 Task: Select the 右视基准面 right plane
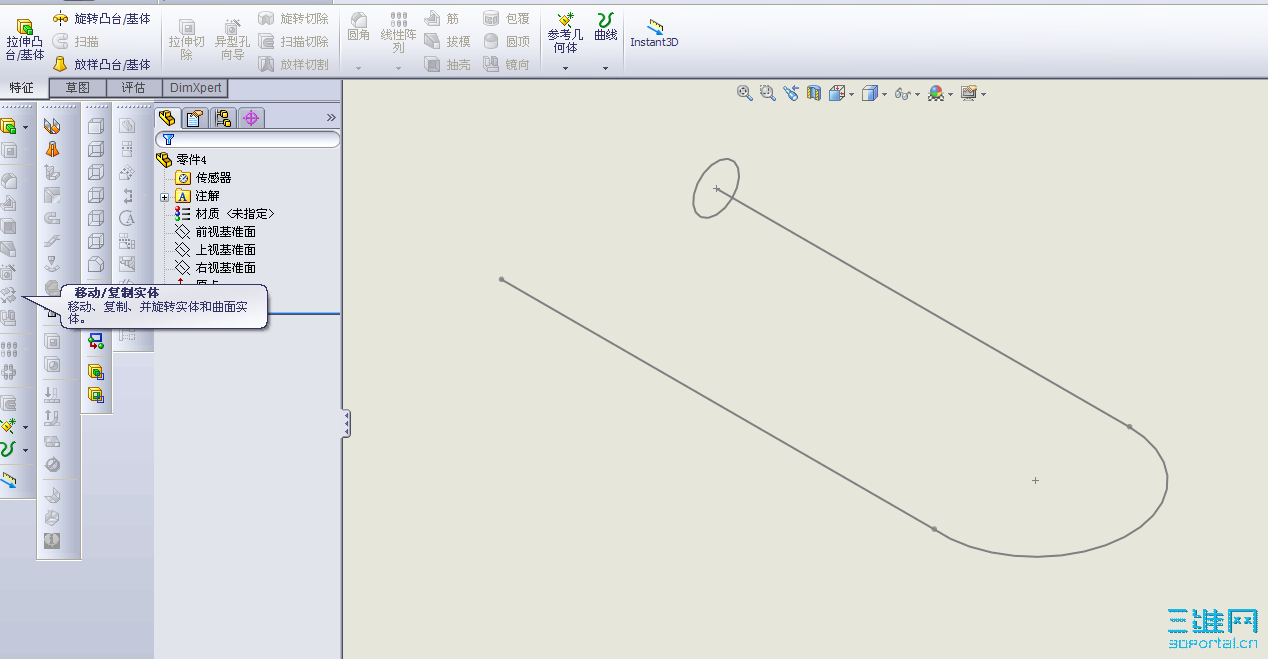click(215, 268)
